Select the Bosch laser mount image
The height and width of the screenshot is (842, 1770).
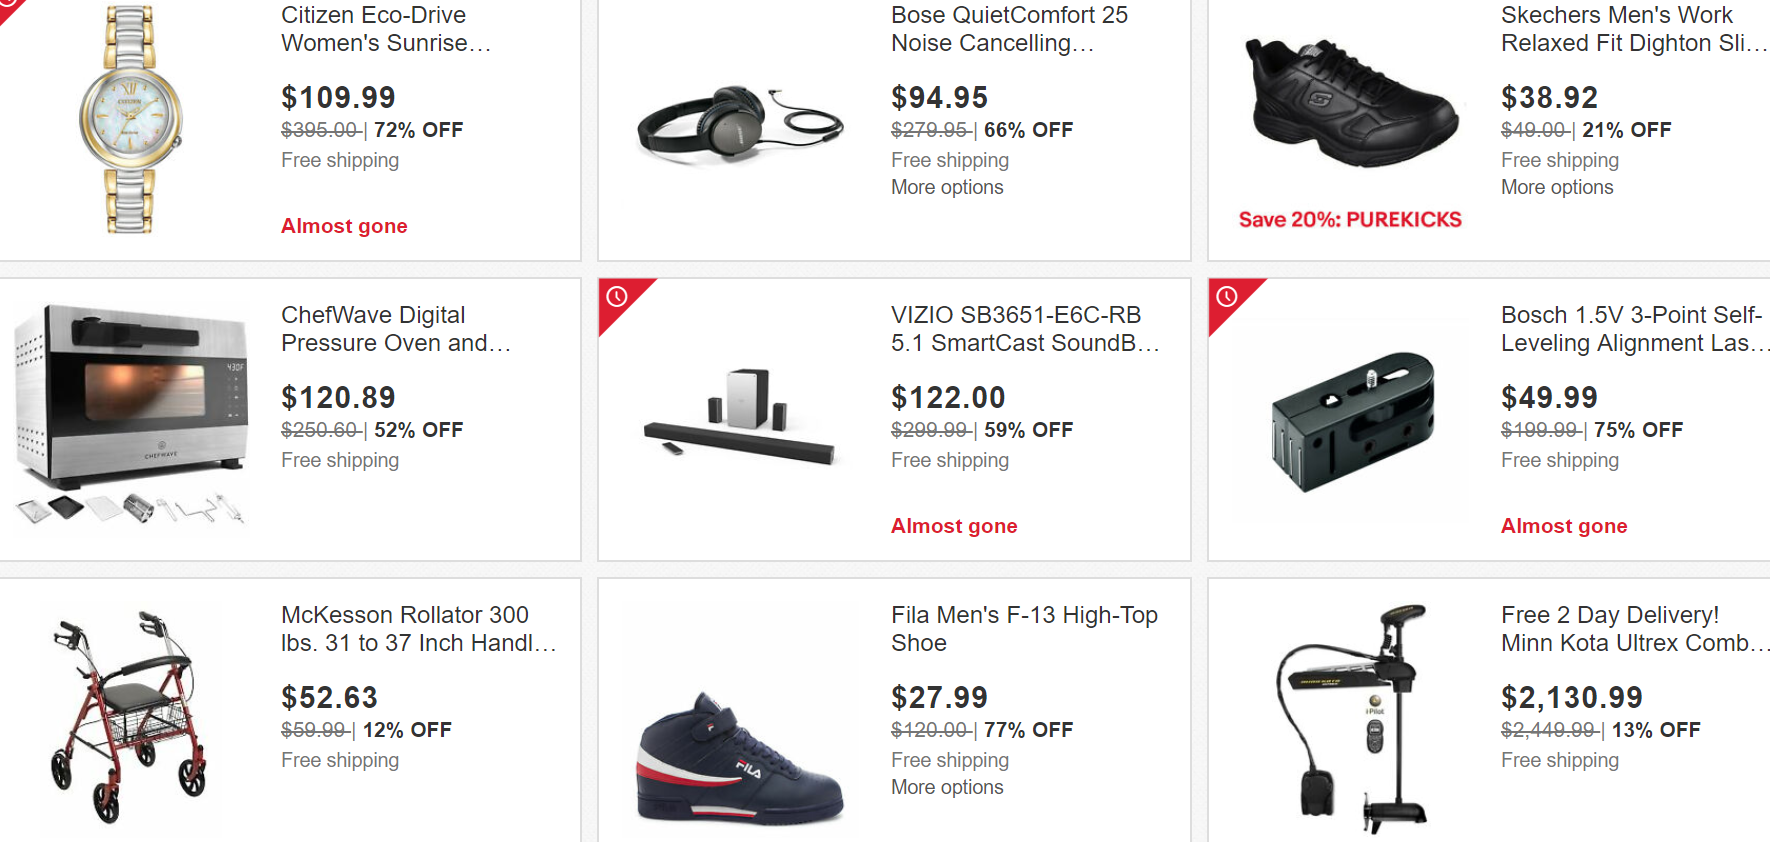pyautogui.click(x=1352, y=420)
